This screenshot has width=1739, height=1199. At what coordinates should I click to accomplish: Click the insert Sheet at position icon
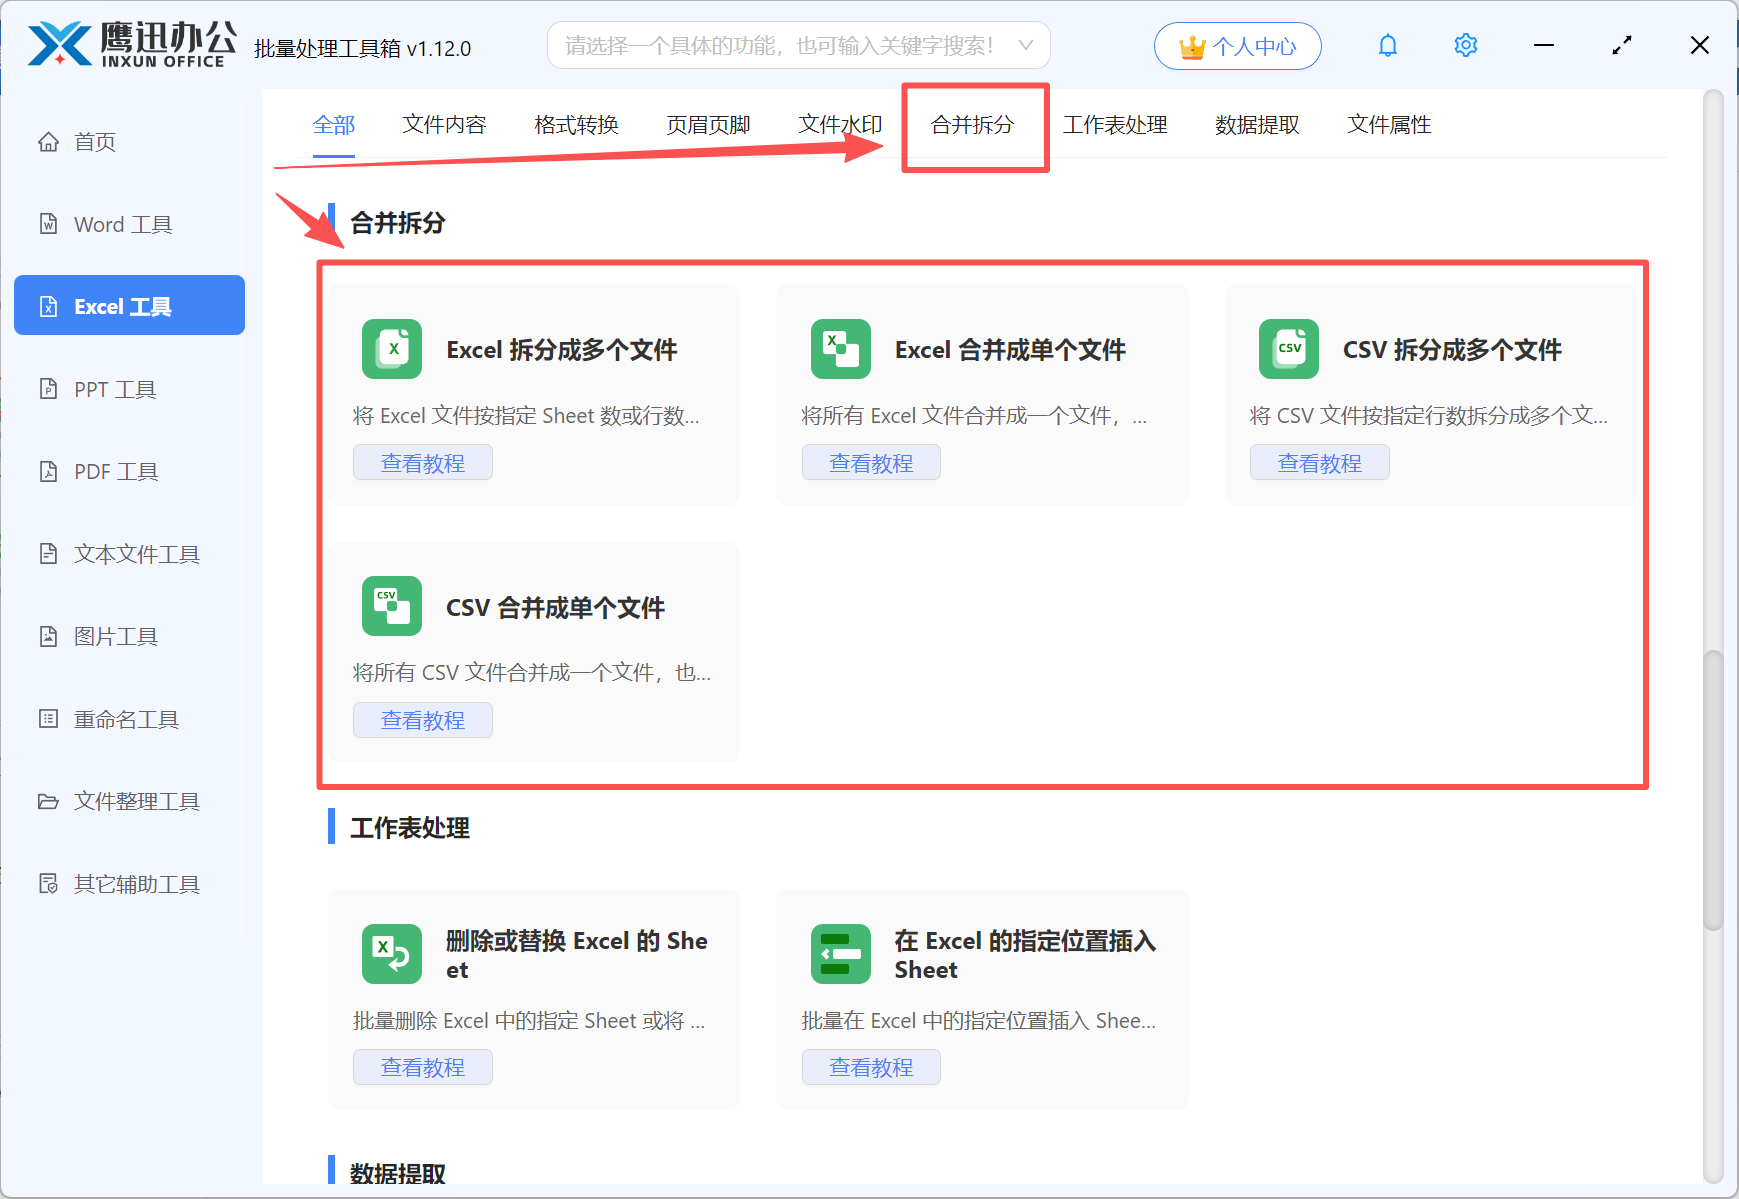840,954
